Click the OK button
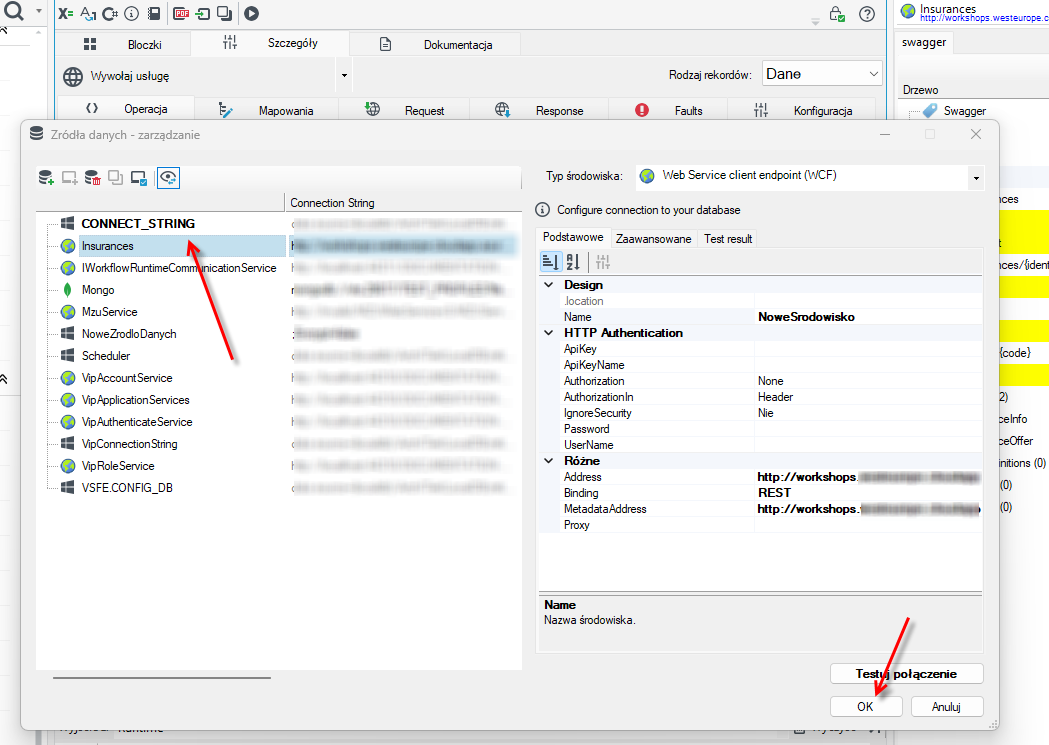 [866, 707]
